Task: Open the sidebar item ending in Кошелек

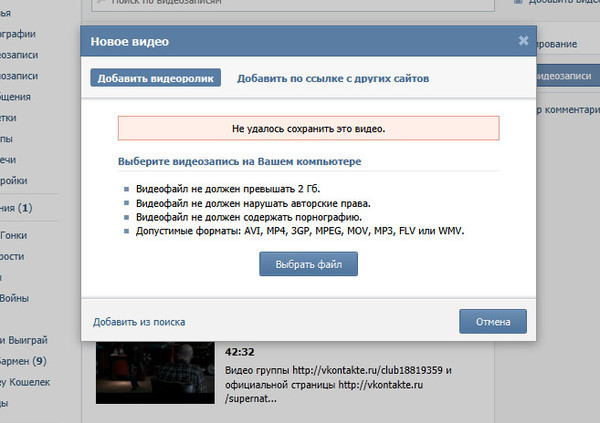Action: (25, 382)
